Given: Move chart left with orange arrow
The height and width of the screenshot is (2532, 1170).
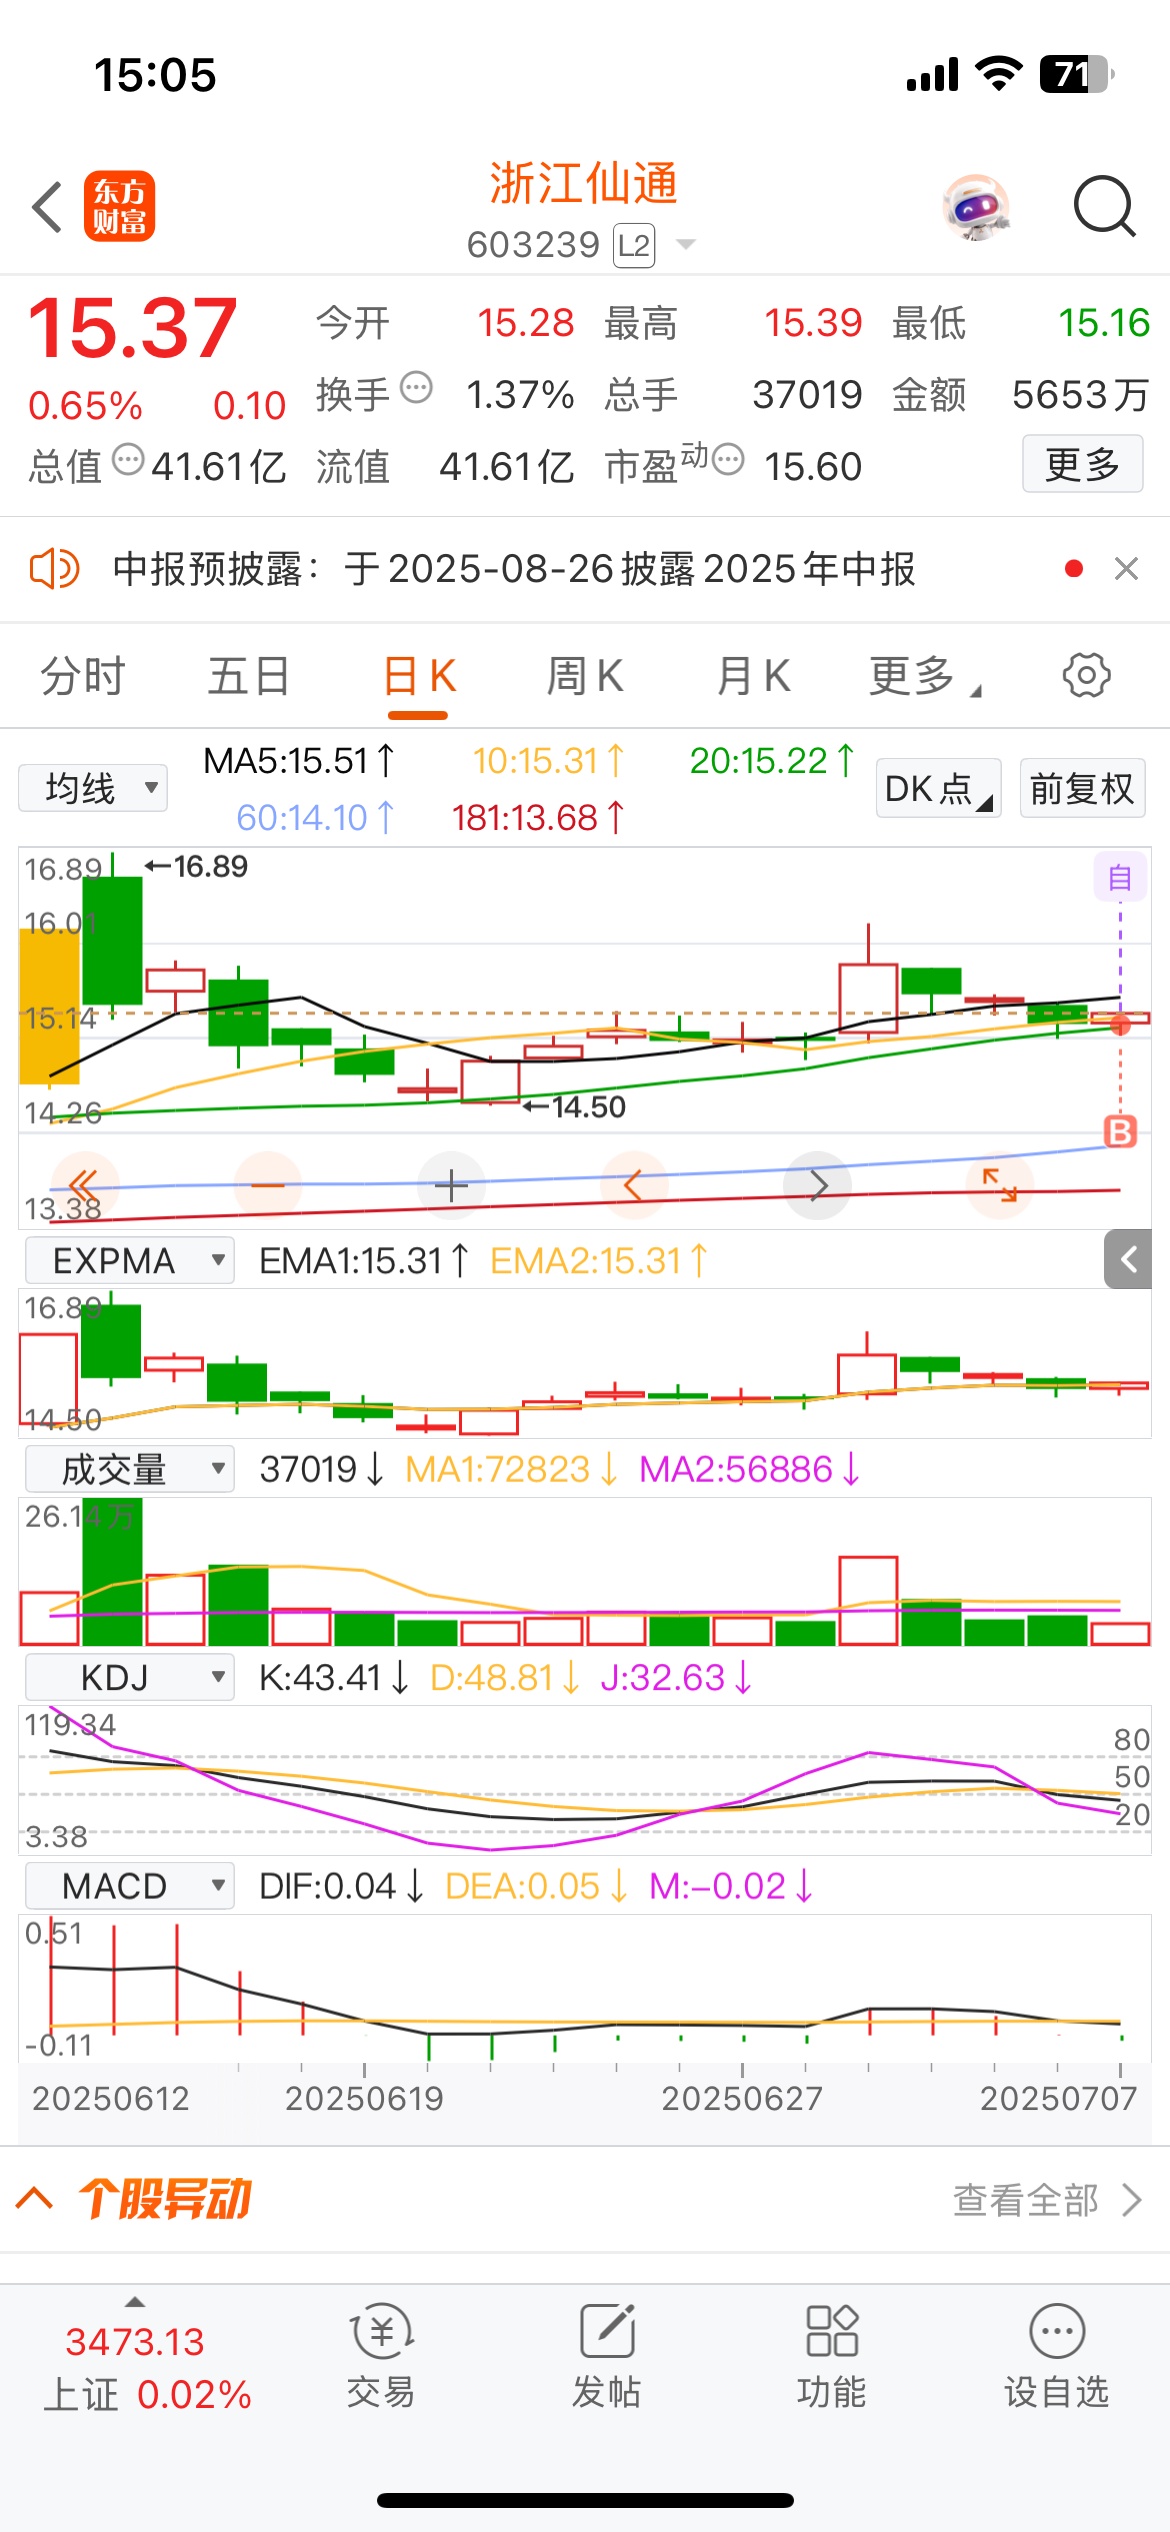Looking at the screenshot, I should [x=634, y=1186].
